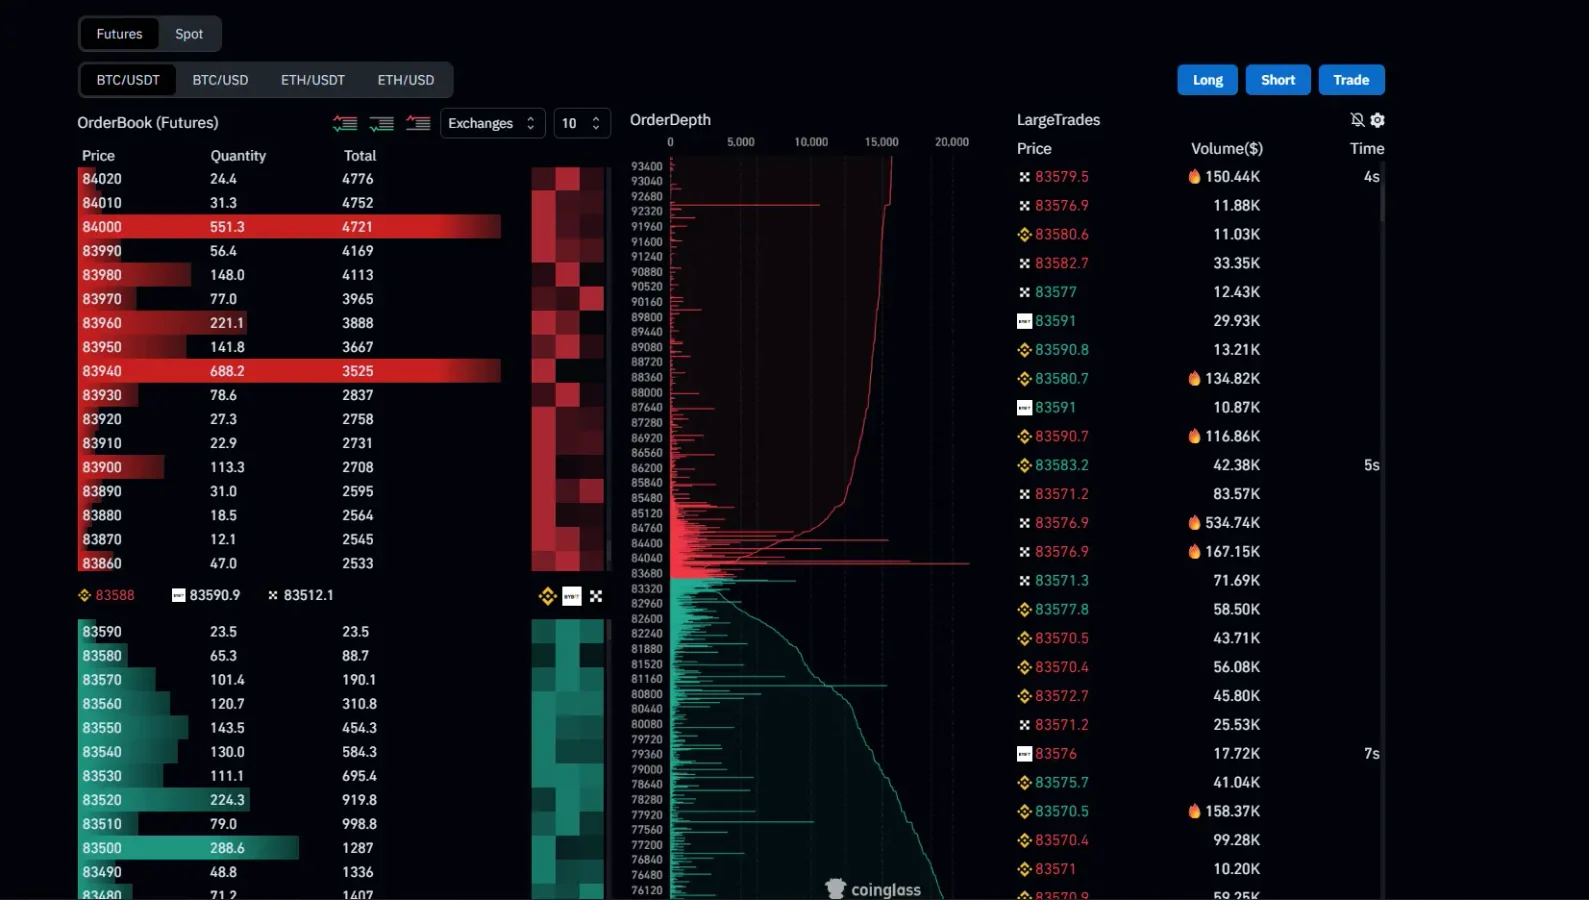Switch order book to bids-only view icon

coord(381,123)
